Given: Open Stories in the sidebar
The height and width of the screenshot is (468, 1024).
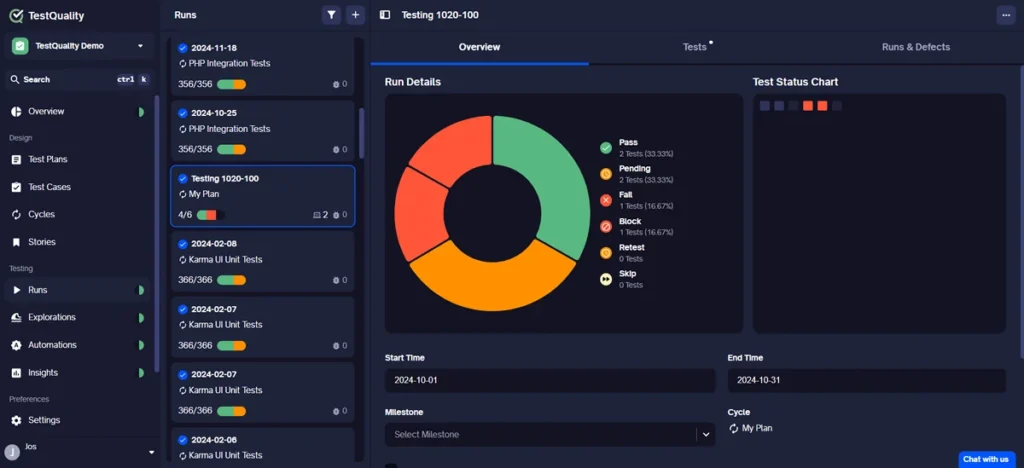Looking at the screenshot, I should [42, 242].
